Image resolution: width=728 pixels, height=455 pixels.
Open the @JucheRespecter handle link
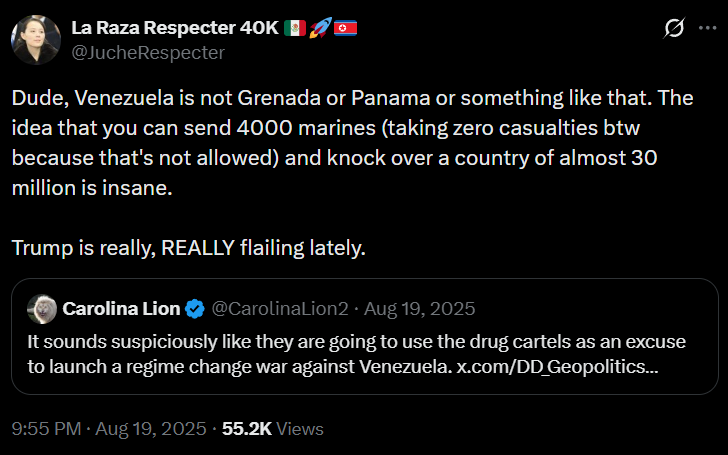click(x=146, y=52)
